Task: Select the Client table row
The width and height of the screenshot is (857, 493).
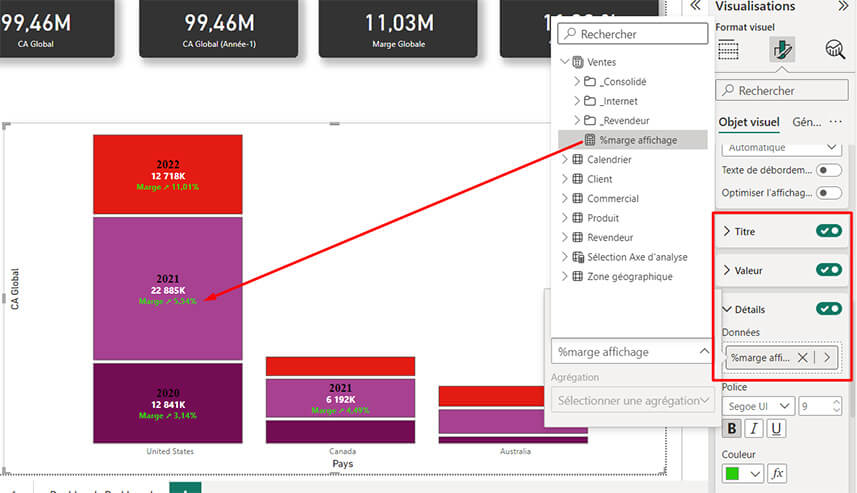Action: click(x=632, y=179)
